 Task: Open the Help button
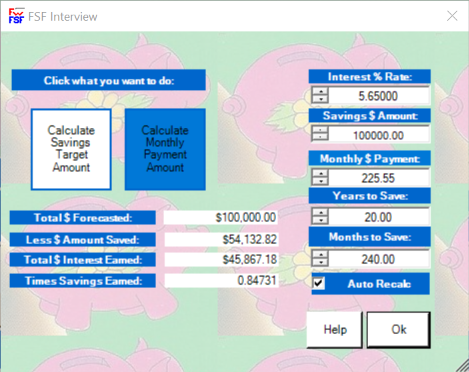click(335, 330)
